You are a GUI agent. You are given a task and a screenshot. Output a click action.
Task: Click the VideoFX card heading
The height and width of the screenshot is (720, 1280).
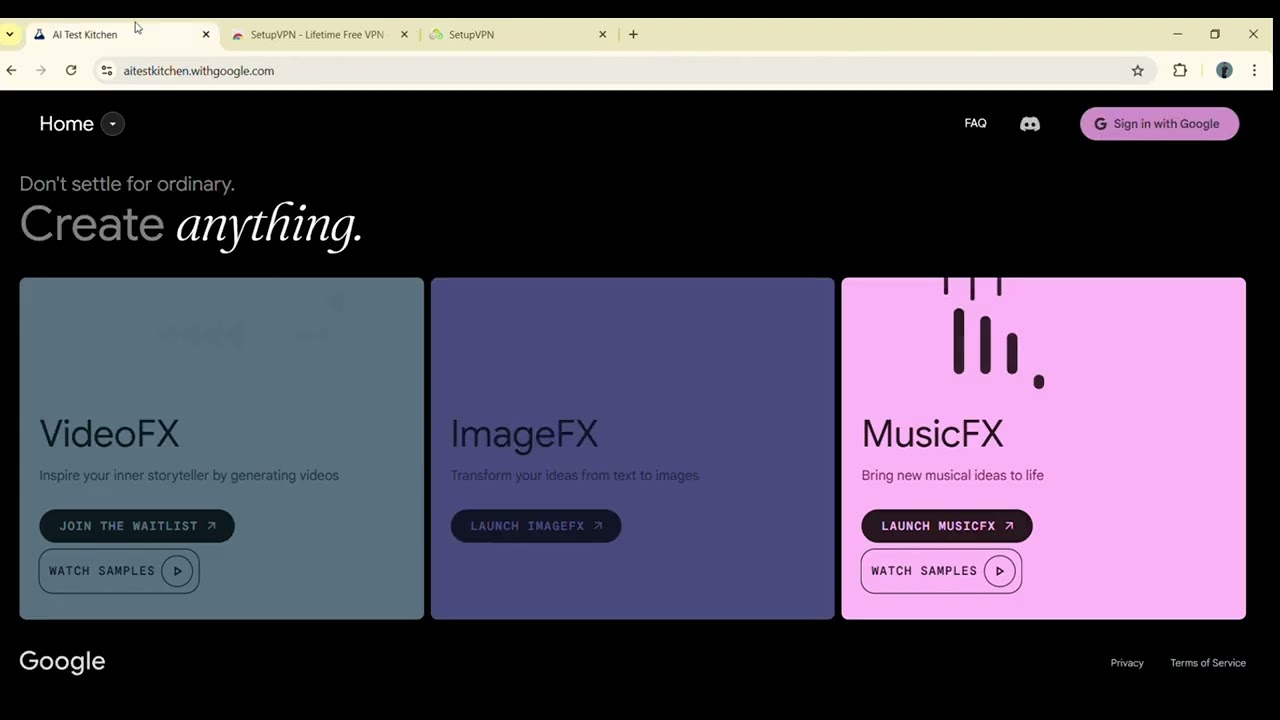[x=109, y=434]
